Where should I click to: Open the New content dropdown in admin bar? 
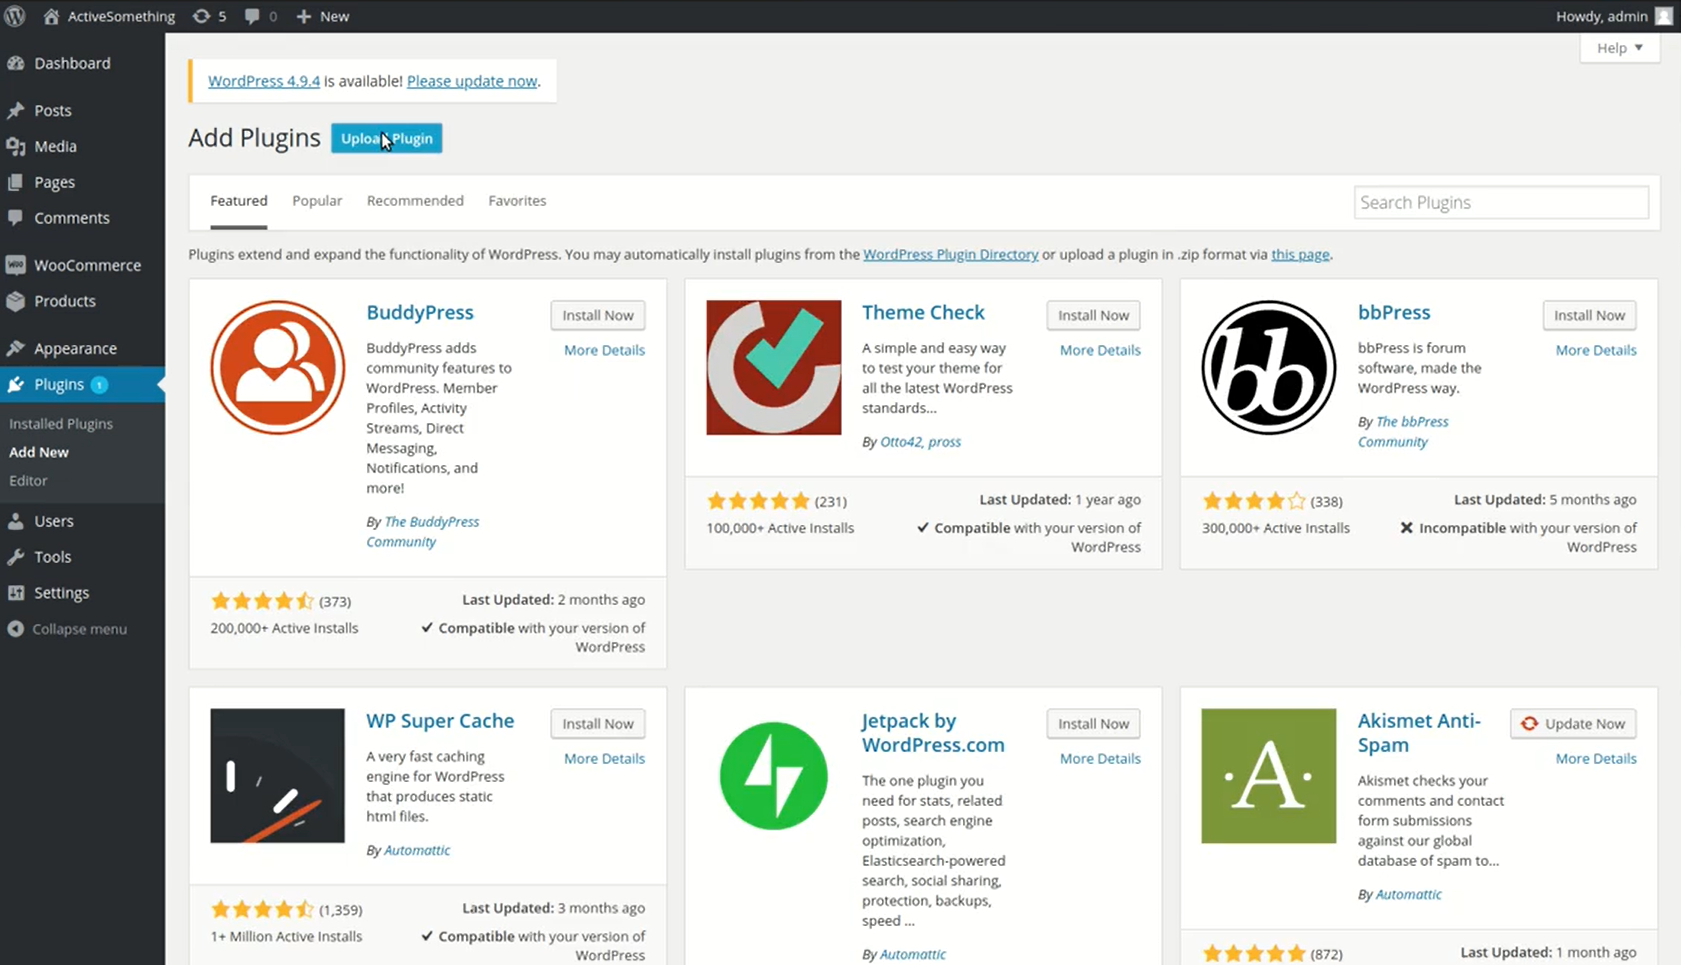coord(323,16)
